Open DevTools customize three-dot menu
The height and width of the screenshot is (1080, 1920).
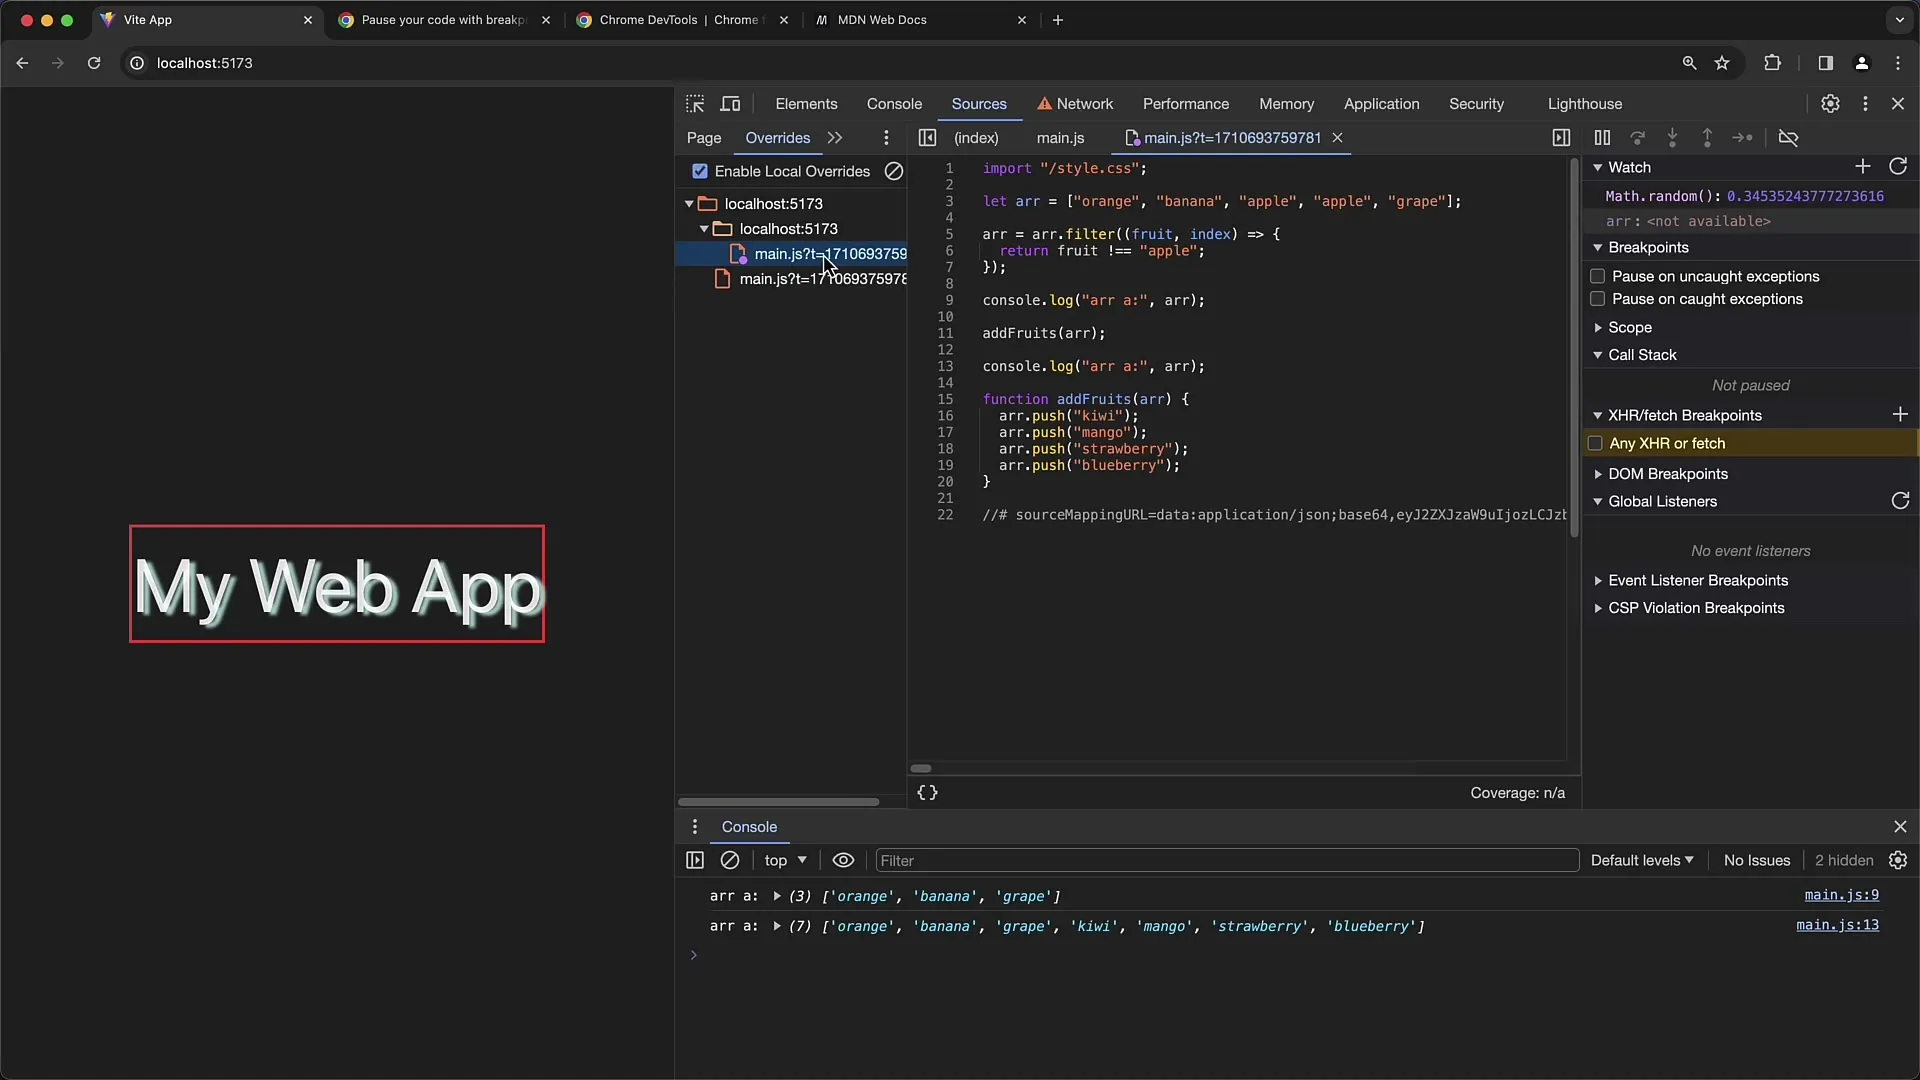click(x=1865, y=104)
